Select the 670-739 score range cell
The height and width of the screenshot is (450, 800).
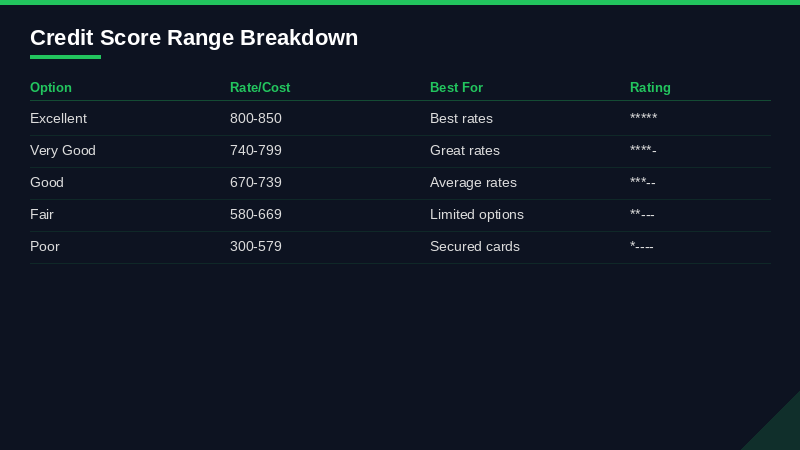[256, 183]
